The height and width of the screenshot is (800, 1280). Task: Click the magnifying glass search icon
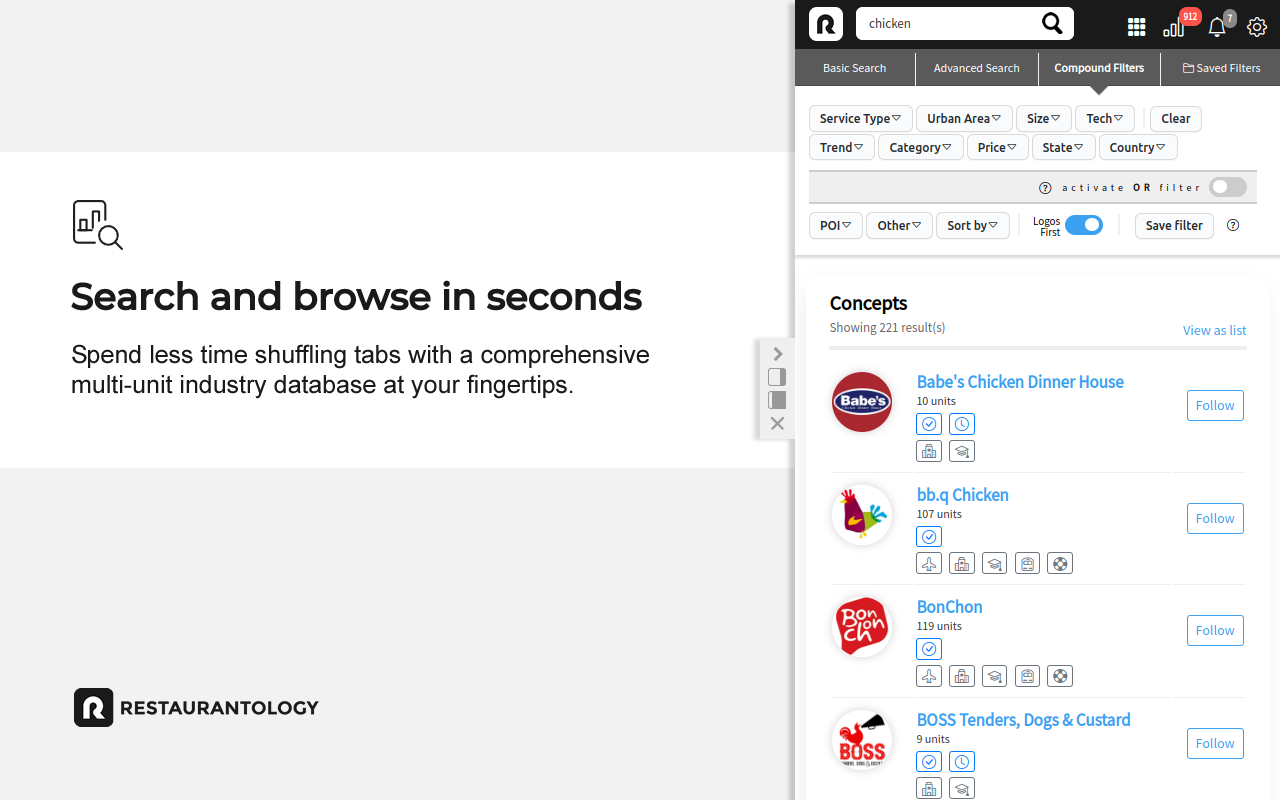click(x=1052, y=23)
